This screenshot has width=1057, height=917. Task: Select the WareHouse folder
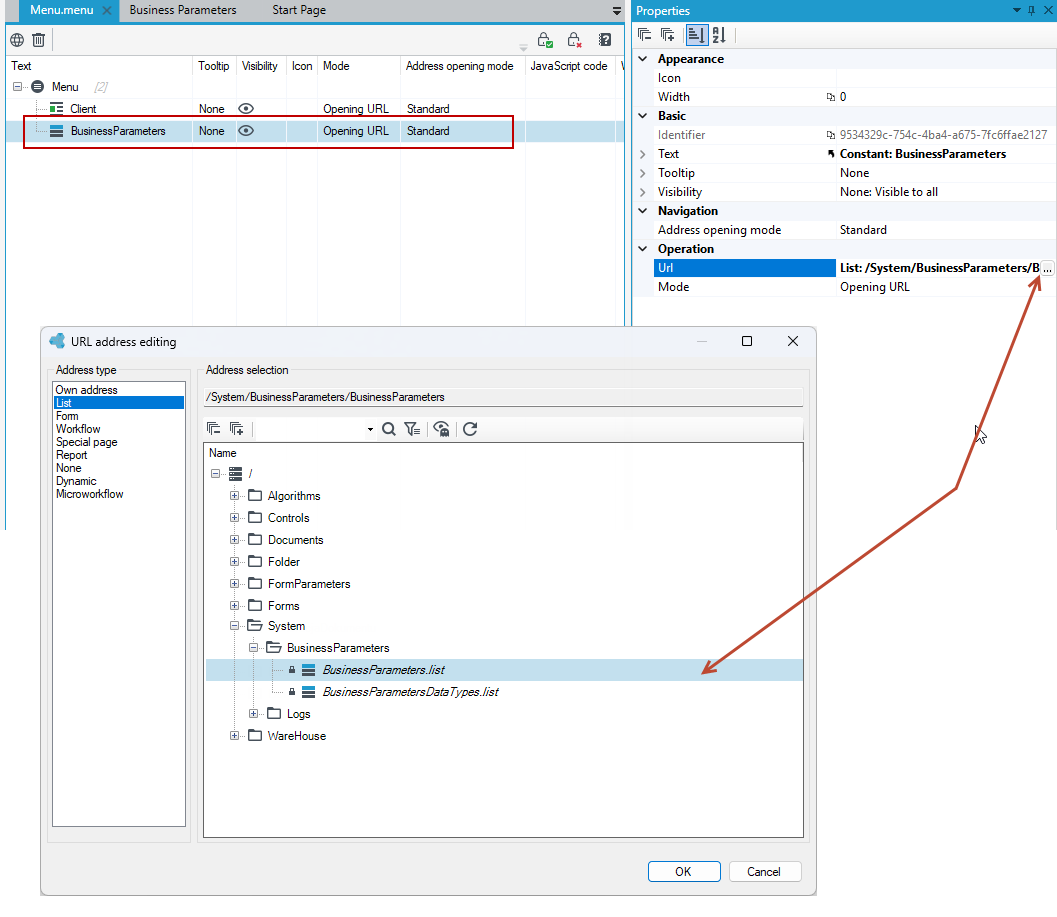pos(297,736)
